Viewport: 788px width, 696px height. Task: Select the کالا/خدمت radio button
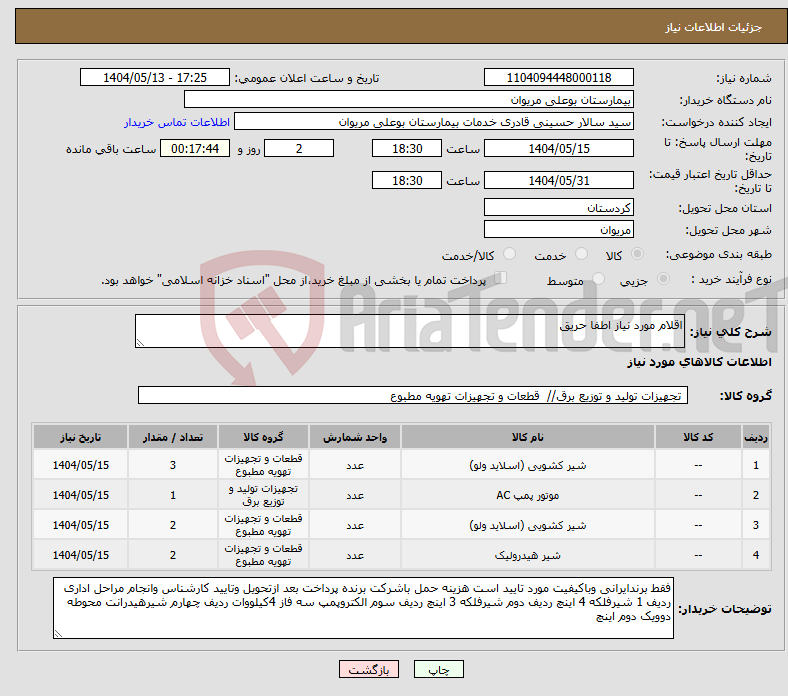click(509, 254)
